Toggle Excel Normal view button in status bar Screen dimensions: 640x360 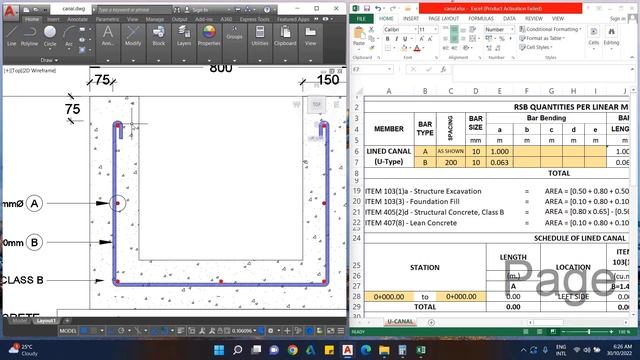[526, 332]
